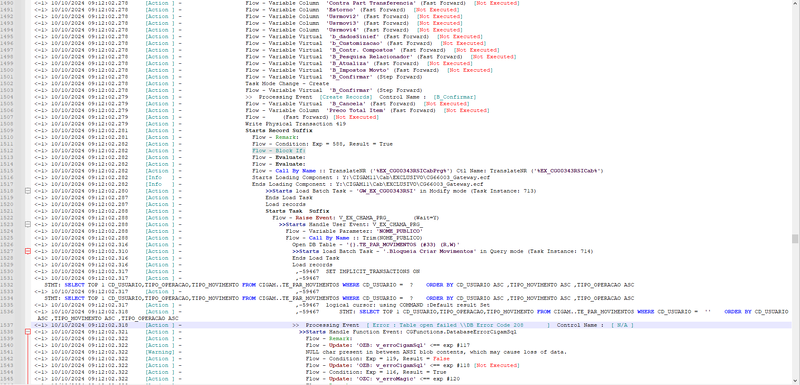Click the highlighted 'Flow - Block If:' text
Screen dimensions: 800x385
coord(279,151)
